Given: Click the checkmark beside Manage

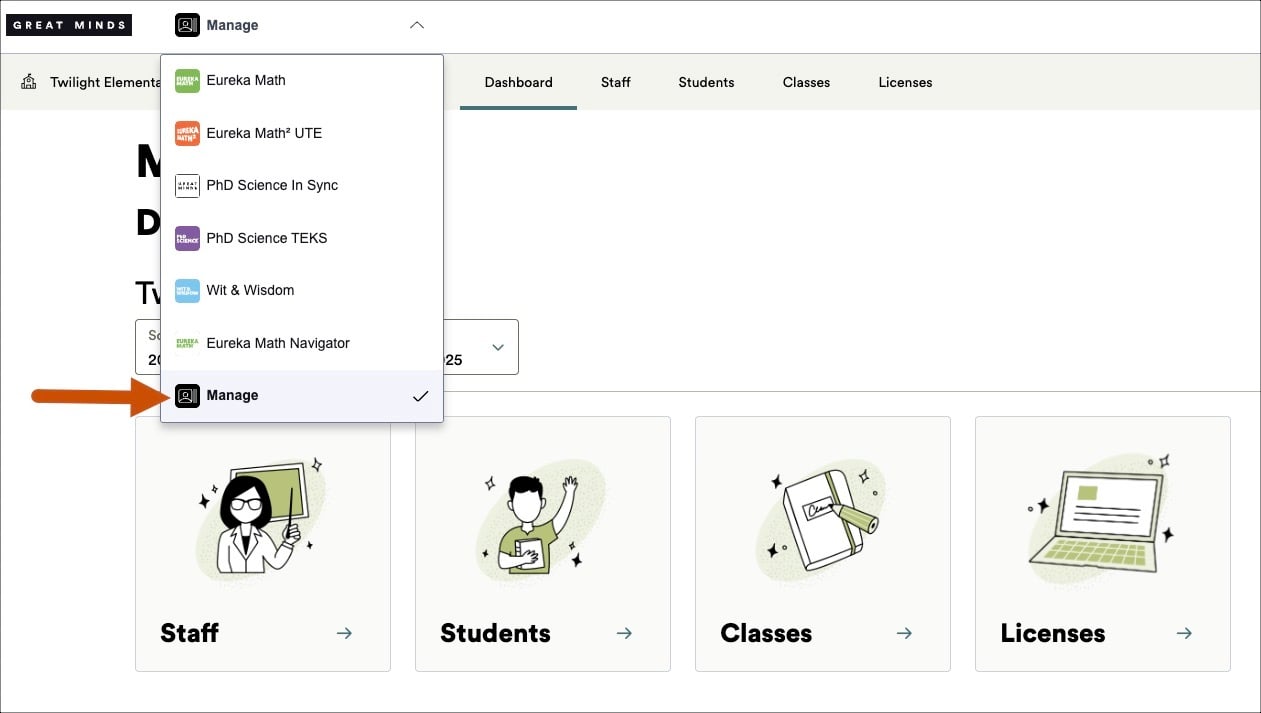Looking at the screenshot, I should (421, 396).
